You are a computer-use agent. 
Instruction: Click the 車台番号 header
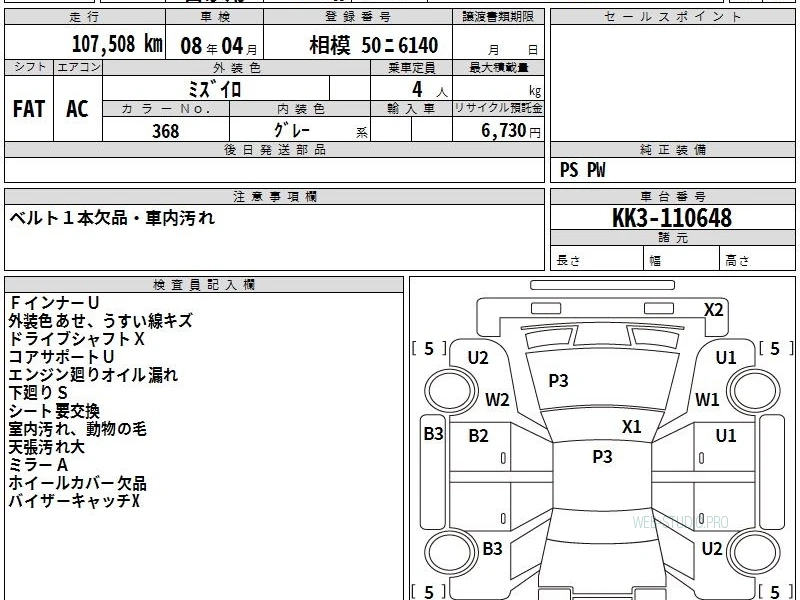click(x=672, y=197)
